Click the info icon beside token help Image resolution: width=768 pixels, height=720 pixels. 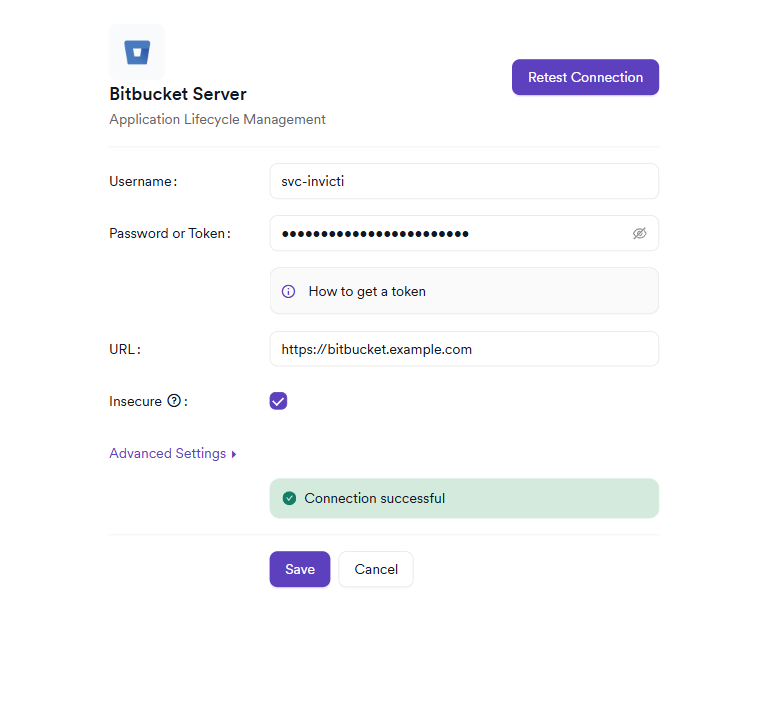(x=288, y=291)
